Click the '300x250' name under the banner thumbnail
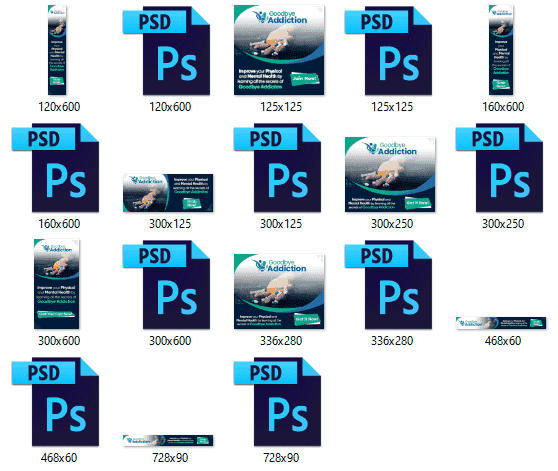Screen dimensions: 558x471 (x=392, y=224)
